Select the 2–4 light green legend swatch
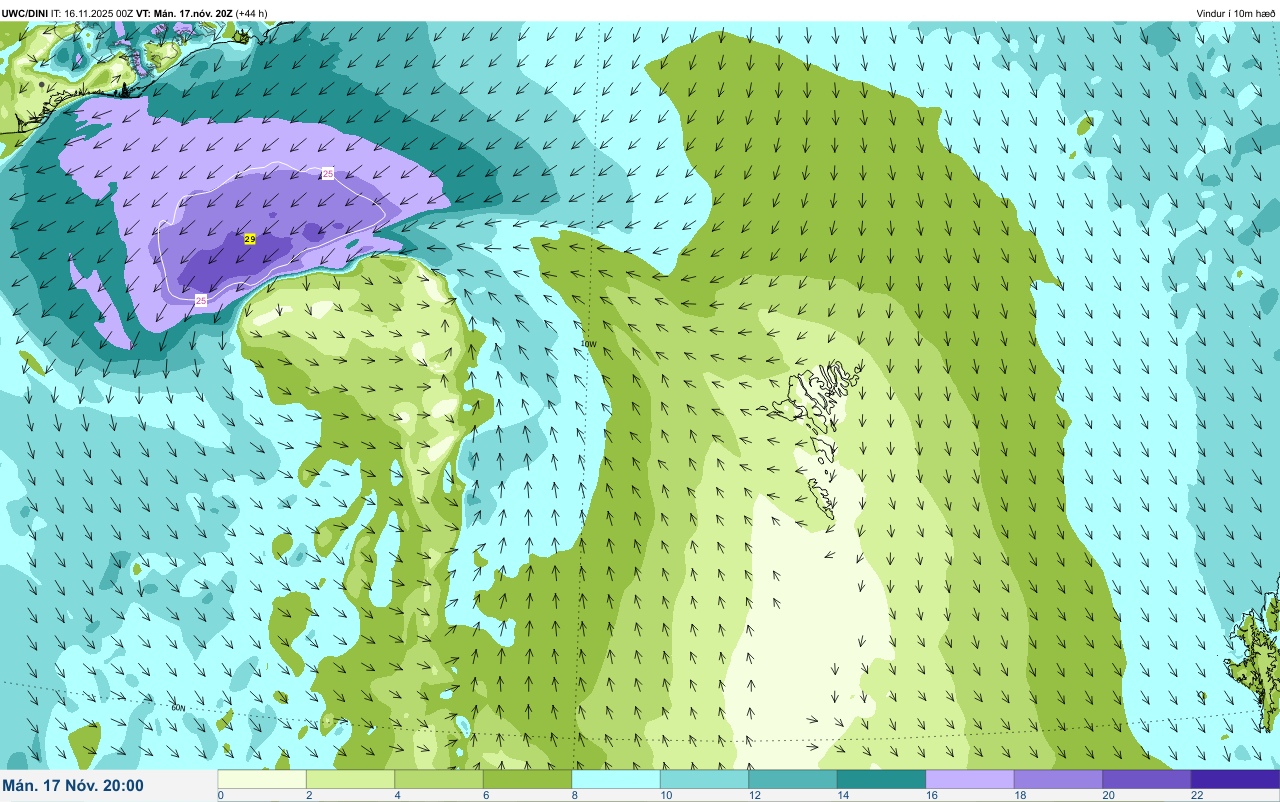The width and height of the screenshot is (1280, 802). point(350,779)
